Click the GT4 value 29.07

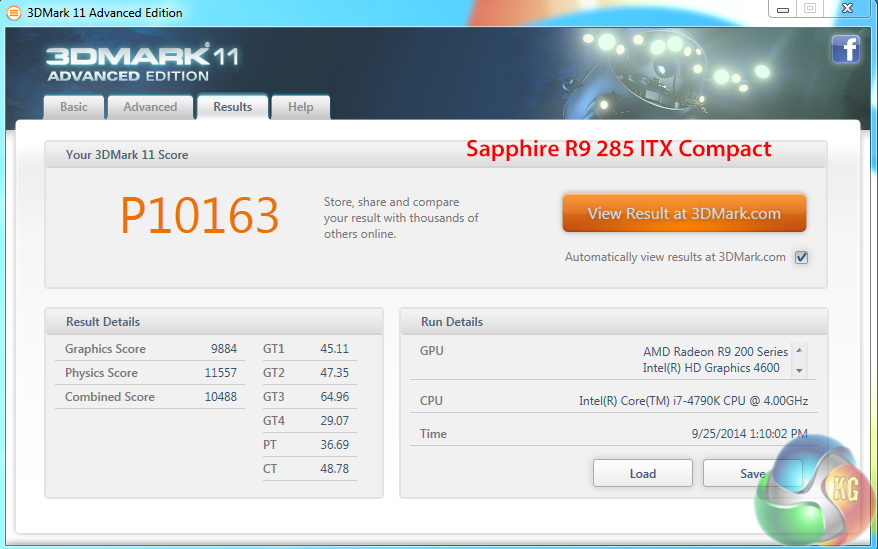pyautogui.click(x=334, y=421)
